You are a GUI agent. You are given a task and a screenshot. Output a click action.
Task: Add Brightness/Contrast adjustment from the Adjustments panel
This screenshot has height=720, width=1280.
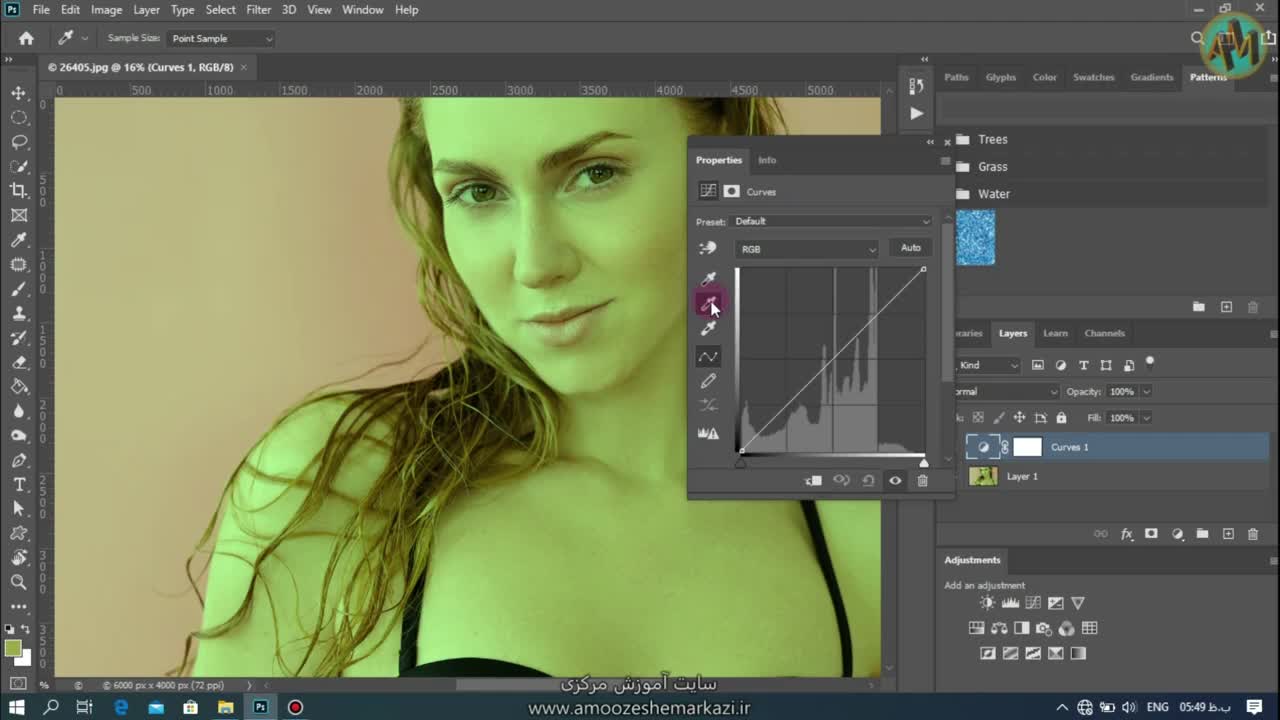[987, 603]
